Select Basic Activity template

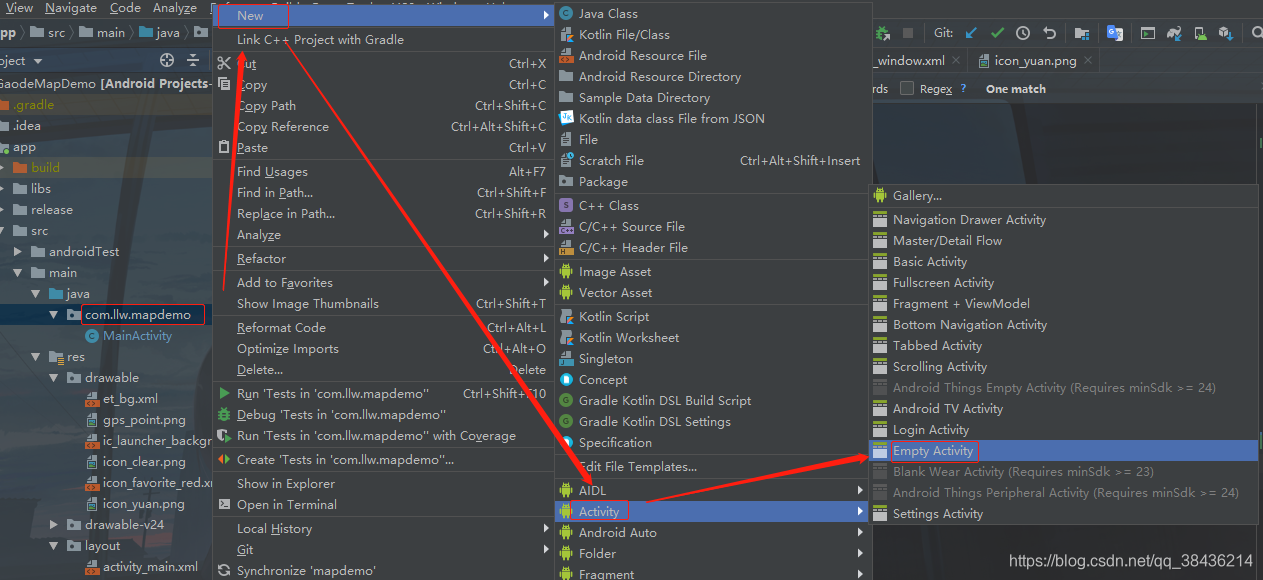(x=1064, y=262)
